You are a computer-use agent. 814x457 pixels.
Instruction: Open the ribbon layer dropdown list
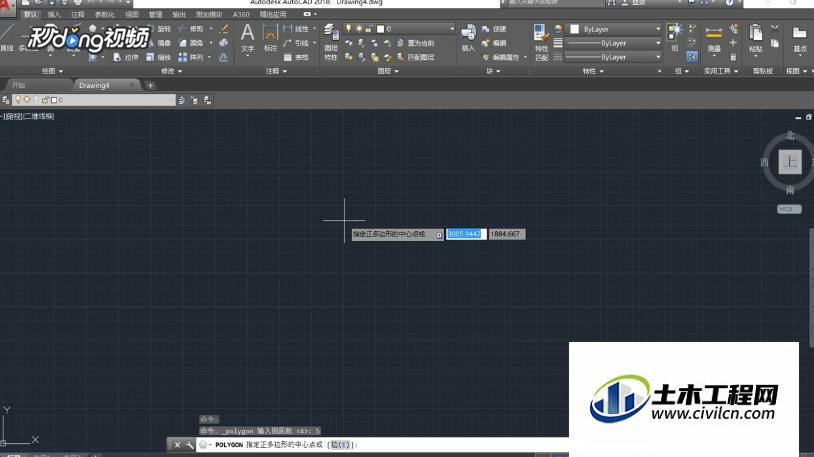pyautogui.click(x=452, y=29)
